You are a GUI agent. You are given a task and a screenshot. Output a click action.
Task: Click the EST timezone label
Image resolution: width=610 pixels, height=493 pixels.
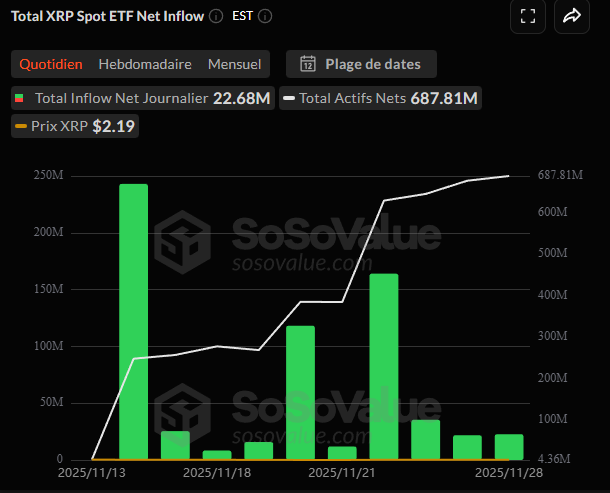[242, 16]
